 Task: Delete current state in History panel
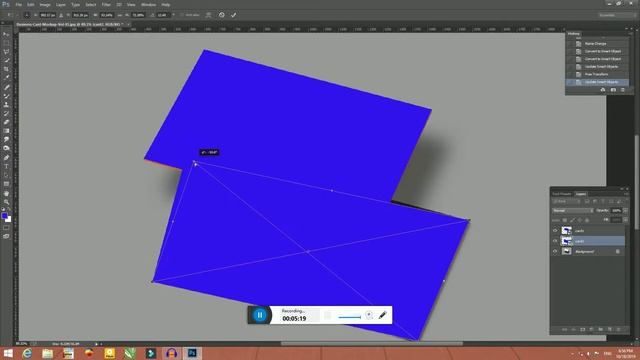coord(622,90)
